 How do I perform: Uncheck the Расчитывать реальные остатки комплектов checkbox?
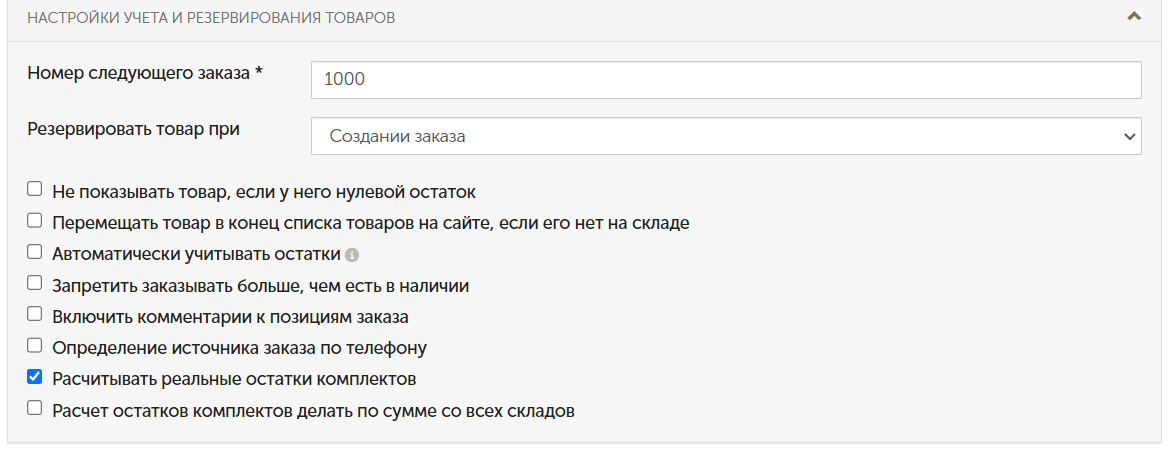pyautogui.click(x=34, y=377)
